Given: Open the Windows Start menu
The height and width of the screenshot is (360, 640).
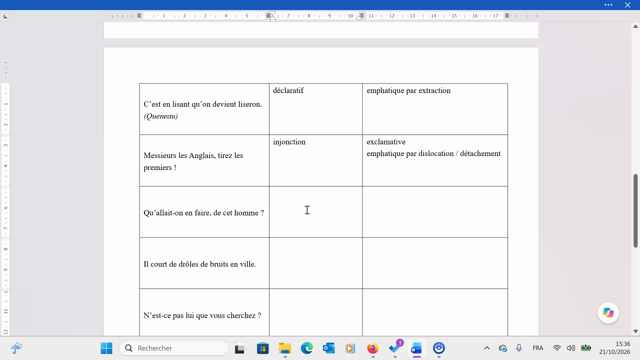Looking at the screenshot, I should tap(107, 348).
